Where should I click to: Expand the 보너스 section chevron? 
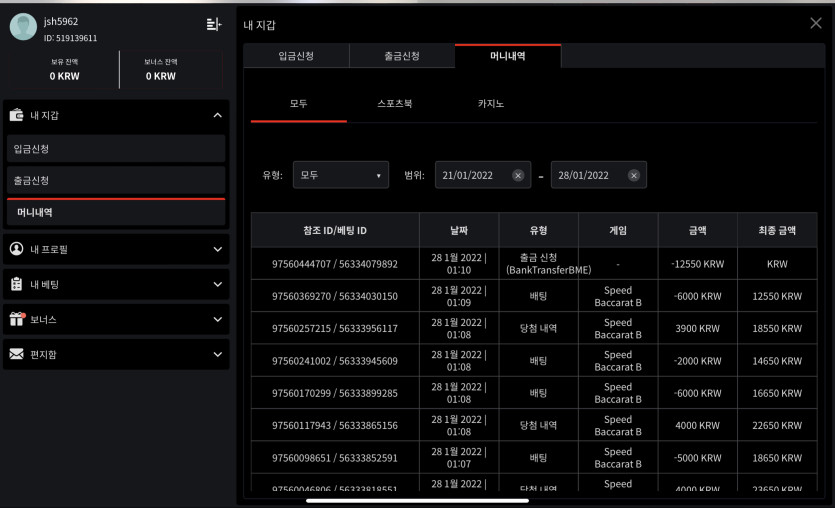click(x=217, y=319)
